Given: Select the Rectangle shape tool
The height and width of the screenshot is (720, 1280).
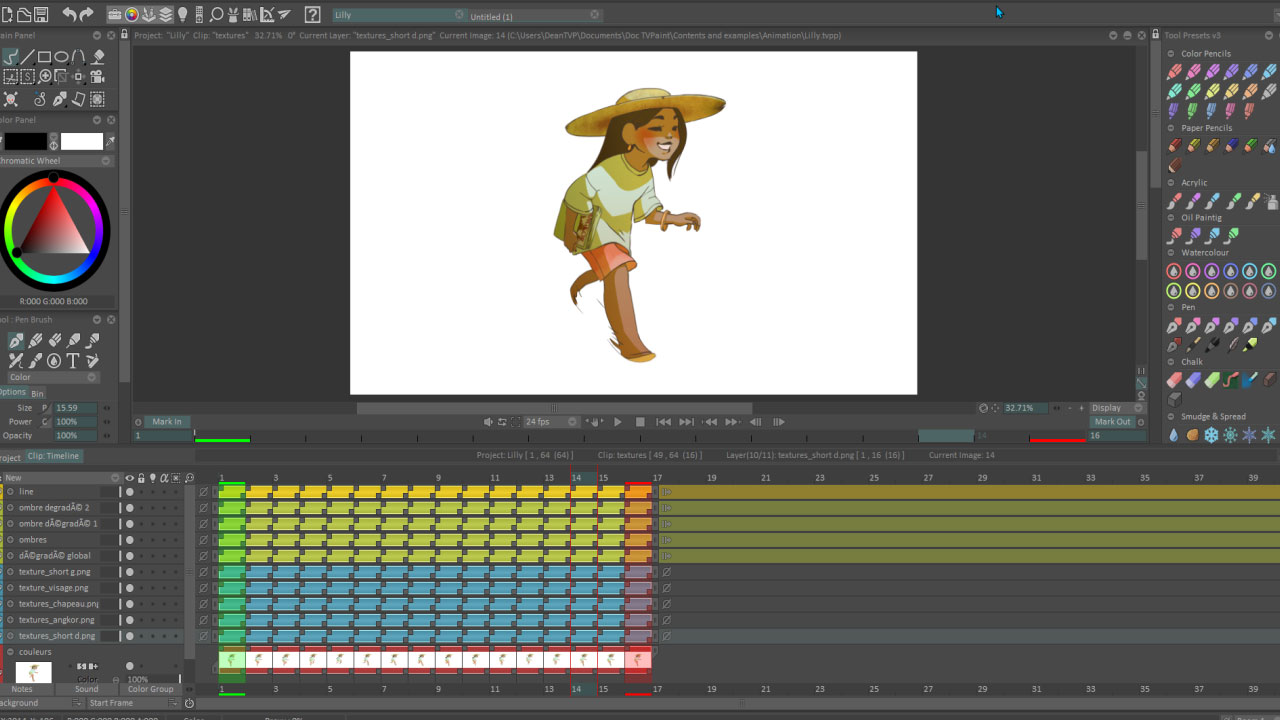Looking at the screenshot, I should [x=44, y=57].
